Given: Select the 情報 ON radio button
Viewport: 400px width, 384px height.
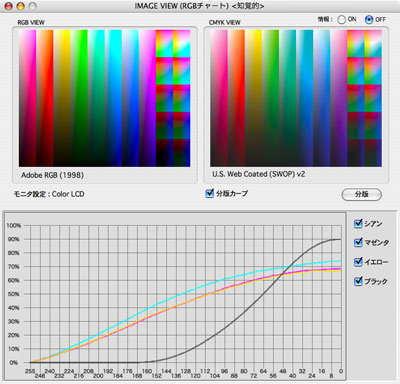Looking at the screenshot, I should (341, 20).
